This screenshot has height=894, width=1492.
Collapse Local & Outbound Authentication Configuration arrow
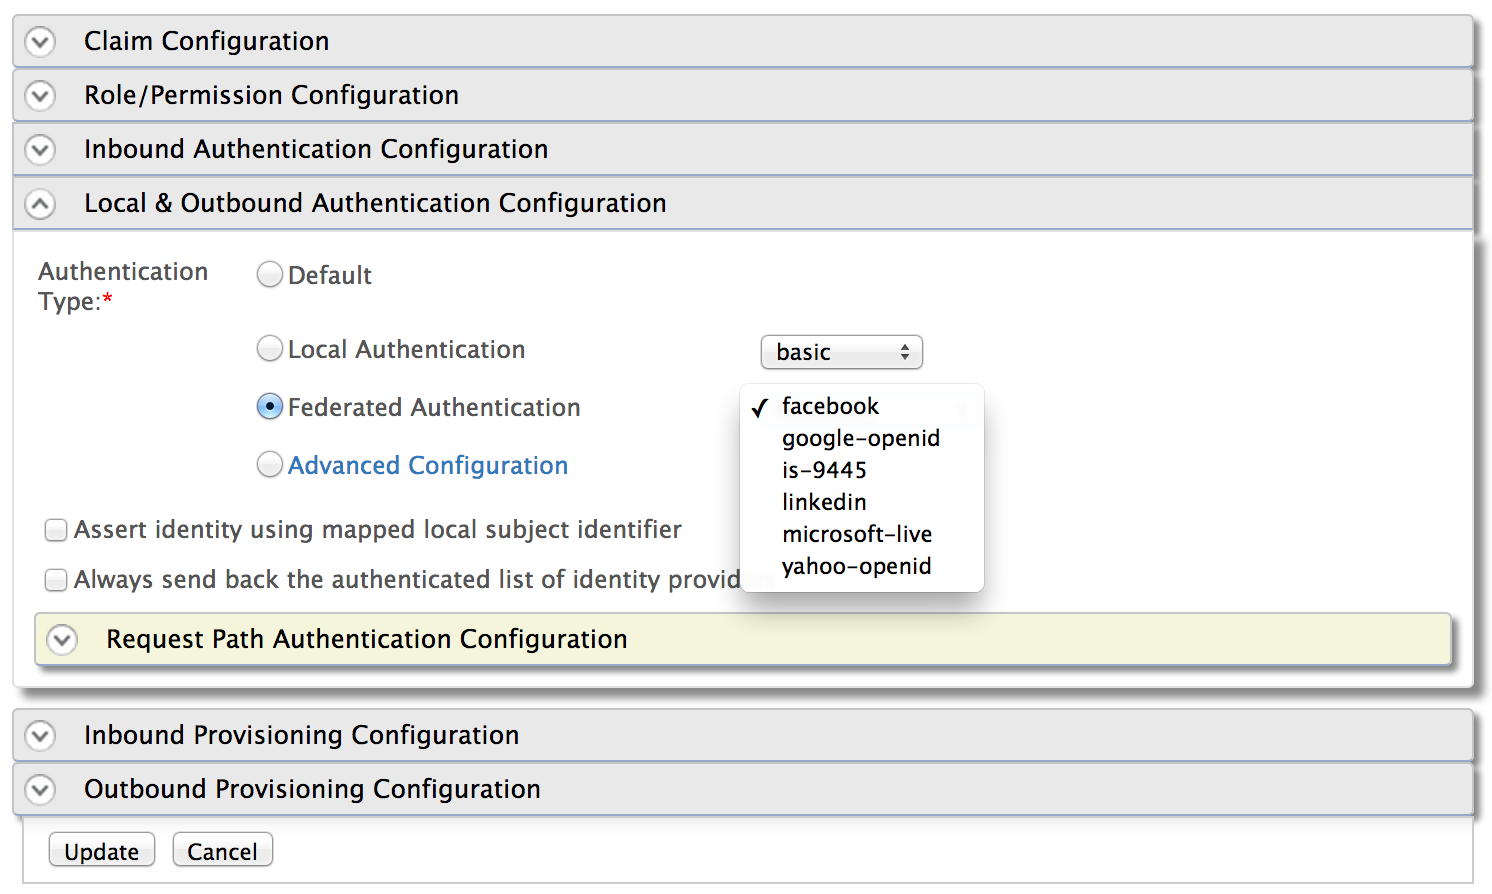click(40, 204)
